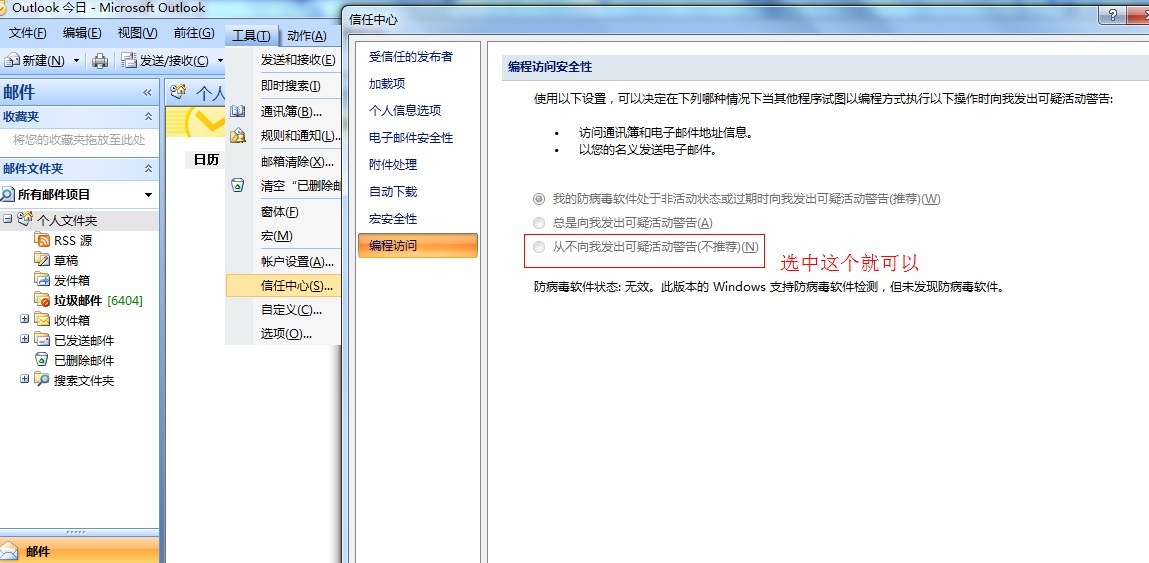Click the Empty Deleted Items recycle icon
Image resolution: width=1149 pixels, height=563 pixels.
(x=238, y=185)
